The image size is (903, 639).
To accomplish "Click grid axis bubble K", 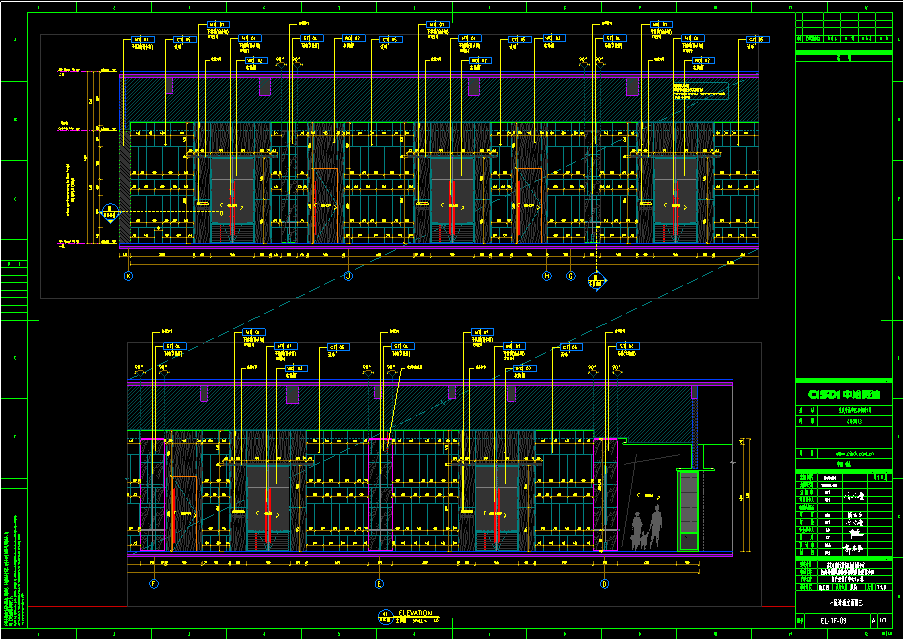I will 127,275.
